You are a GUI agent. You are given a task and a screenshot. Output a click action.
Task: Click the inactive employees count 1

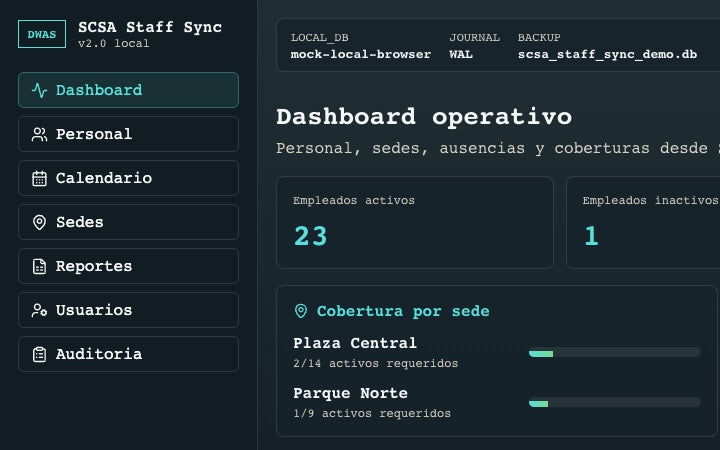point(591,236)
